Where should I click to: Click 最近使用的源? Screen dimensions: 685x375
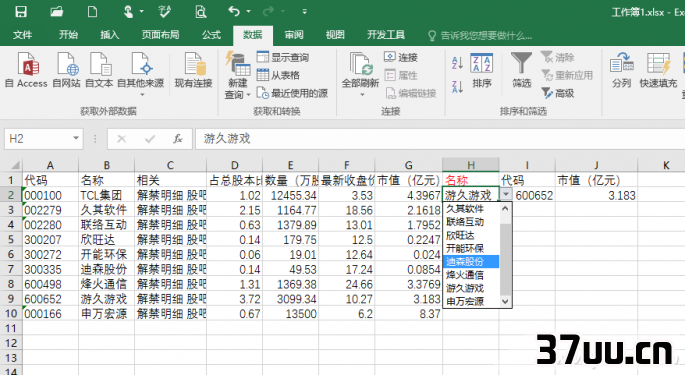click(292, 93)
